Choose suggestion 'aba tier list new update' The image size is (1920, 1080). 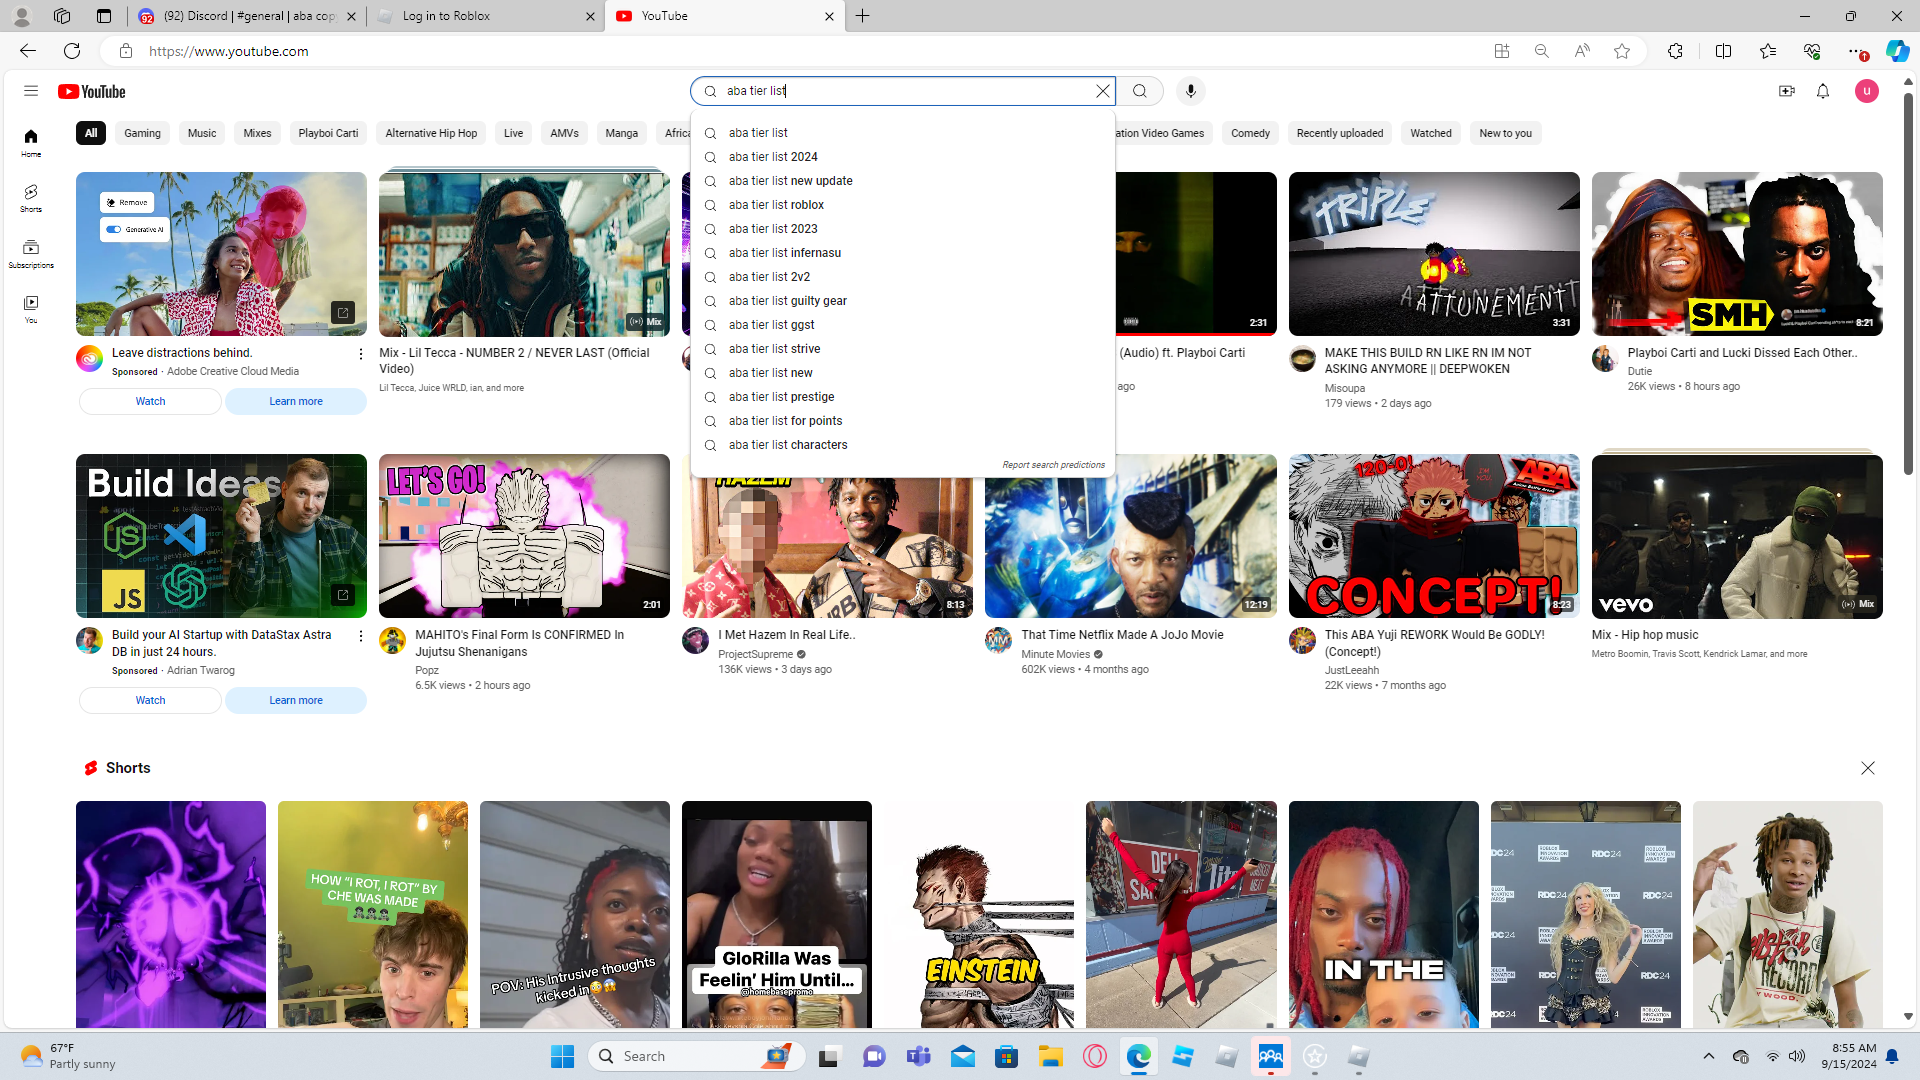click(902, 181)
